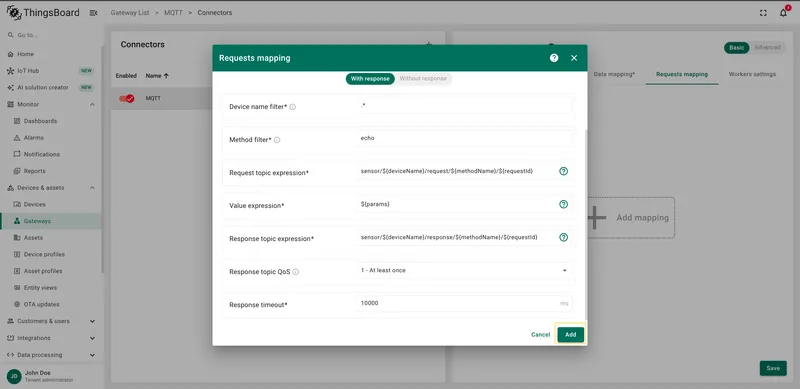Click info icon next to Method filter
Screen dimensions: 800x389
(277, 140)
